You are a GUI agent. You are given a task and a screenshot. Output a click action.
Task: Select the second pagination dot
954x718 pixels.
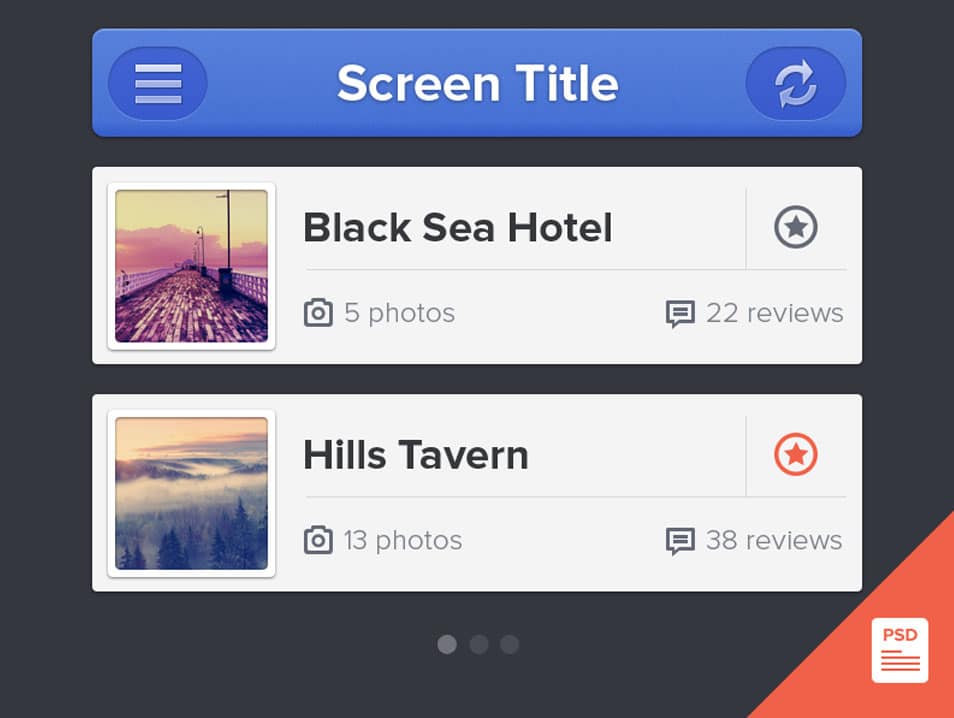point(479,645)
